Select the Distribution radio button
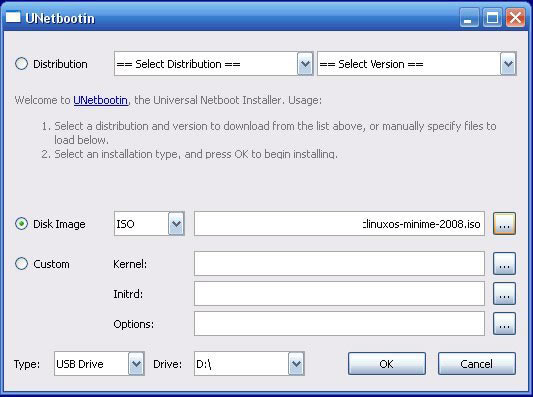 click(x=21, y=64)
